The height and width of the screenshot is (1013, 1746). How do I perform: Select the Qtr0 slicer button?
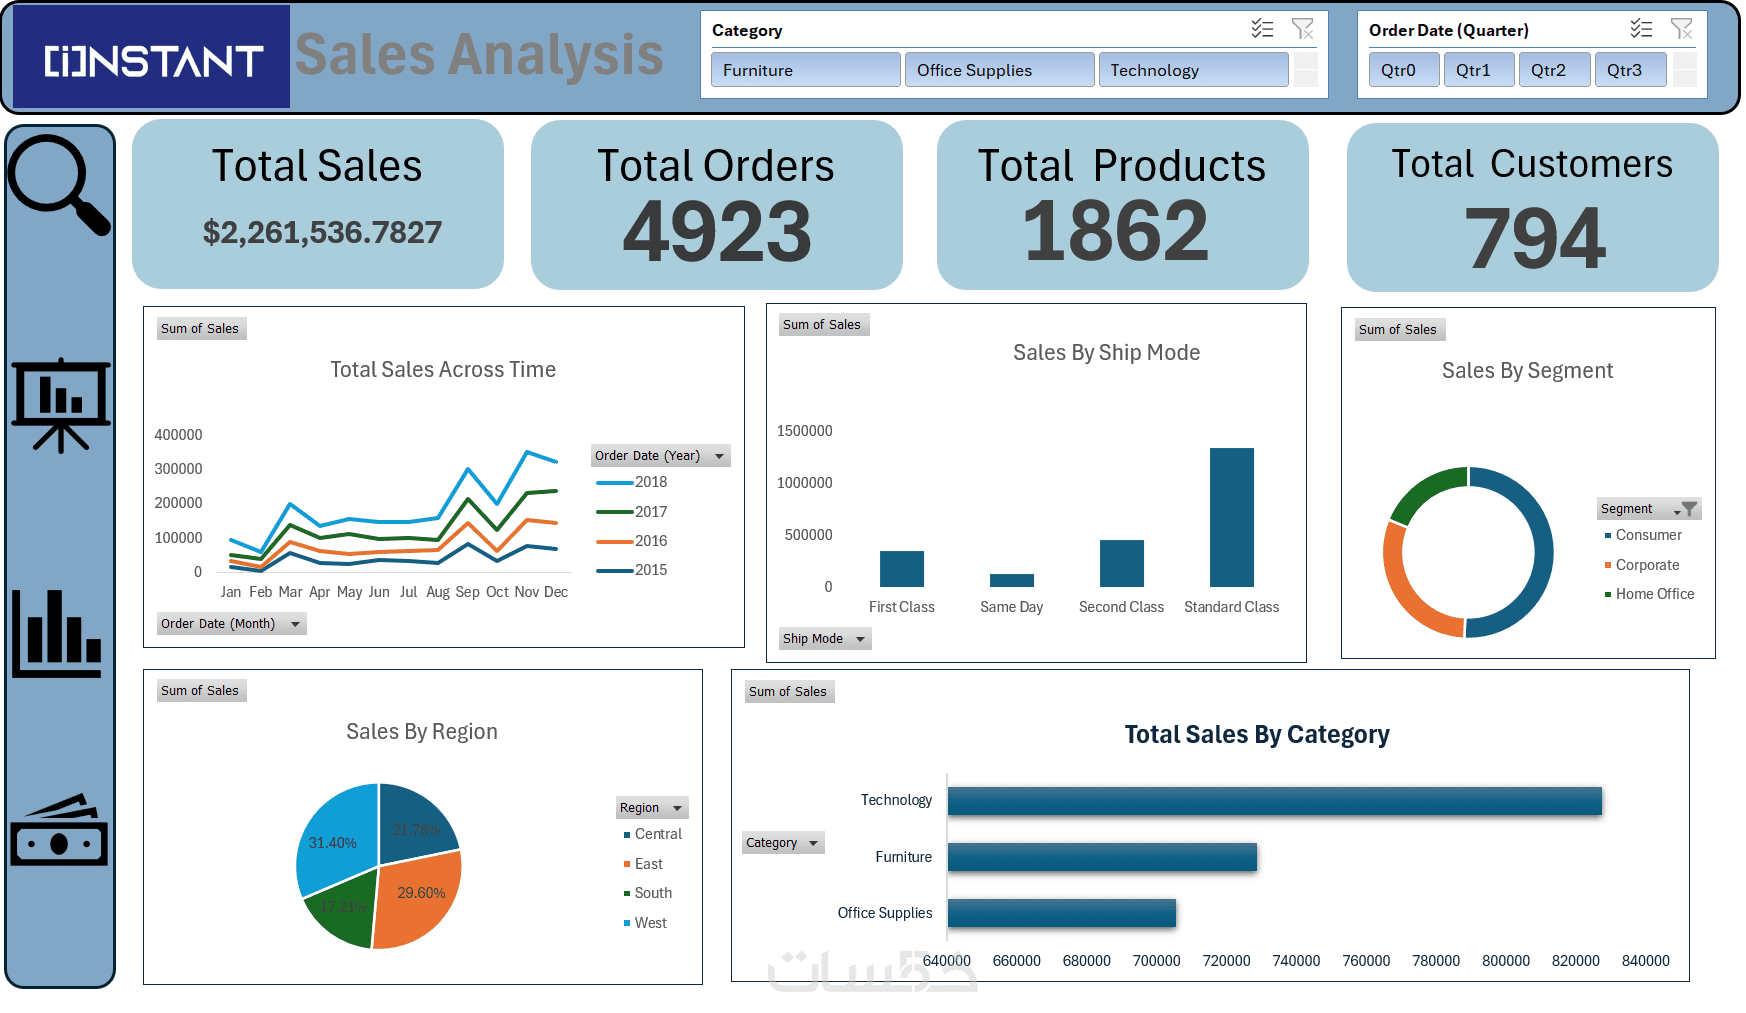click(x=1404, y=70)
